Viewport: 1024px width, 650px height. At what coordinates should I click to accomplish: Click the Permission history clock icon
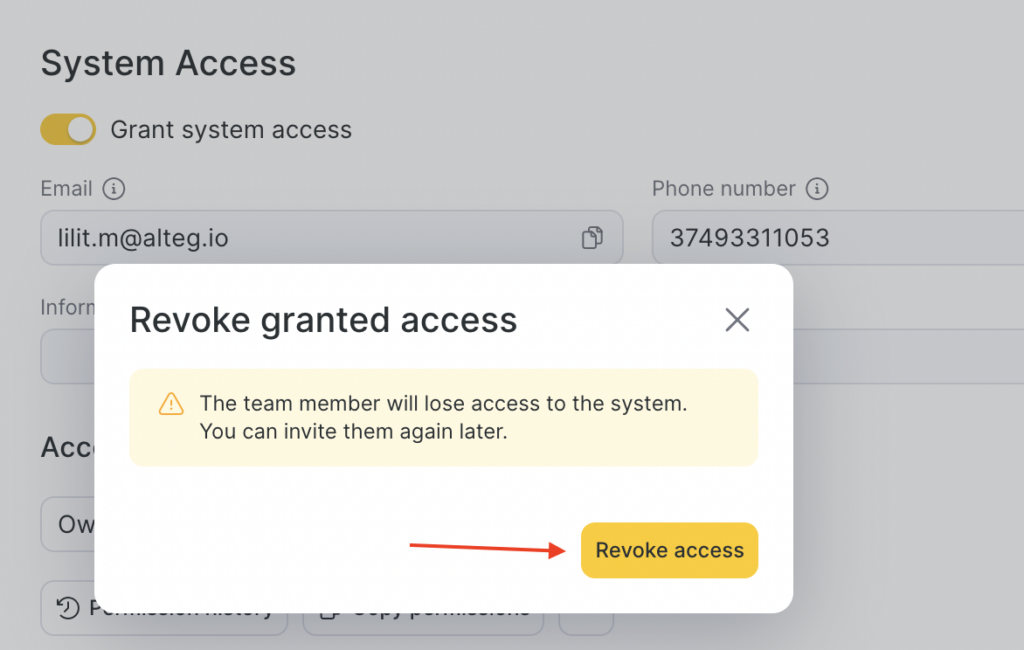[68, 608]
